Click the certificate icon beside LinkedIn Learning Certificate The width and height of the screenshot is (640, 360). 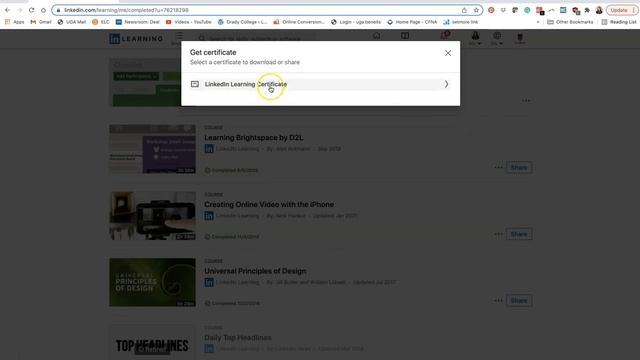point(195,84)
